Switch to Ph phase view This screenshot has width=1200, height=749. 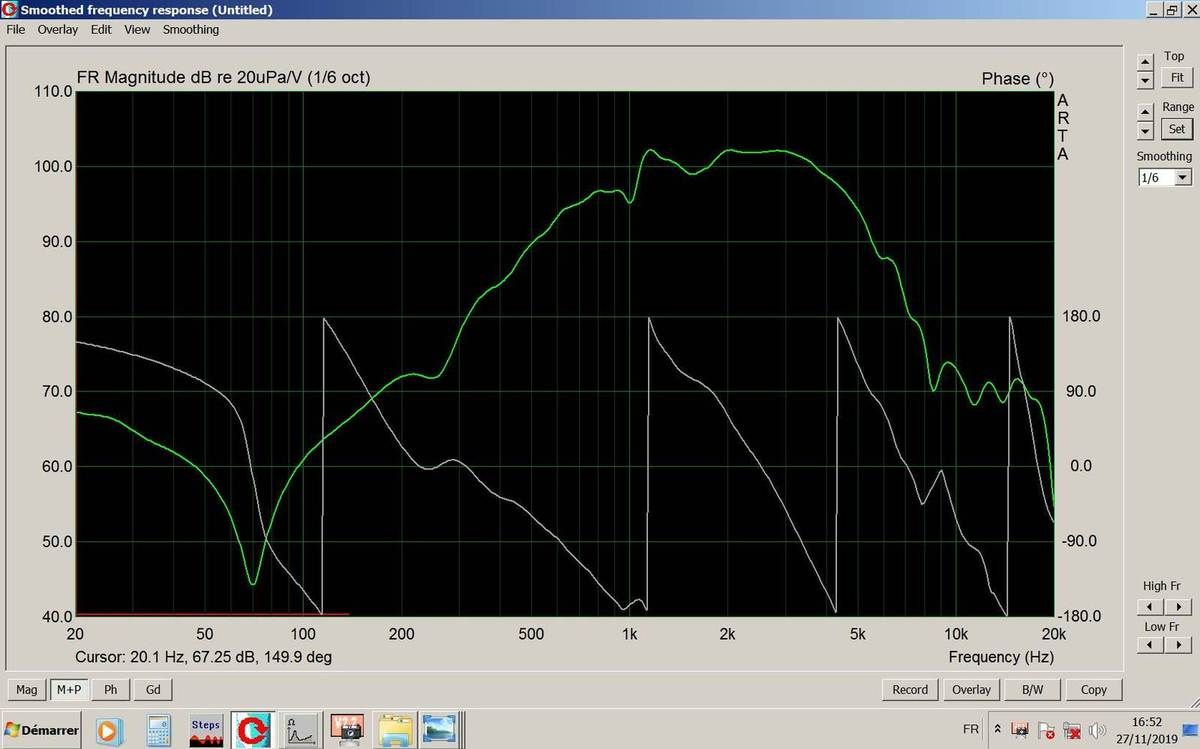tap(111, 689)
